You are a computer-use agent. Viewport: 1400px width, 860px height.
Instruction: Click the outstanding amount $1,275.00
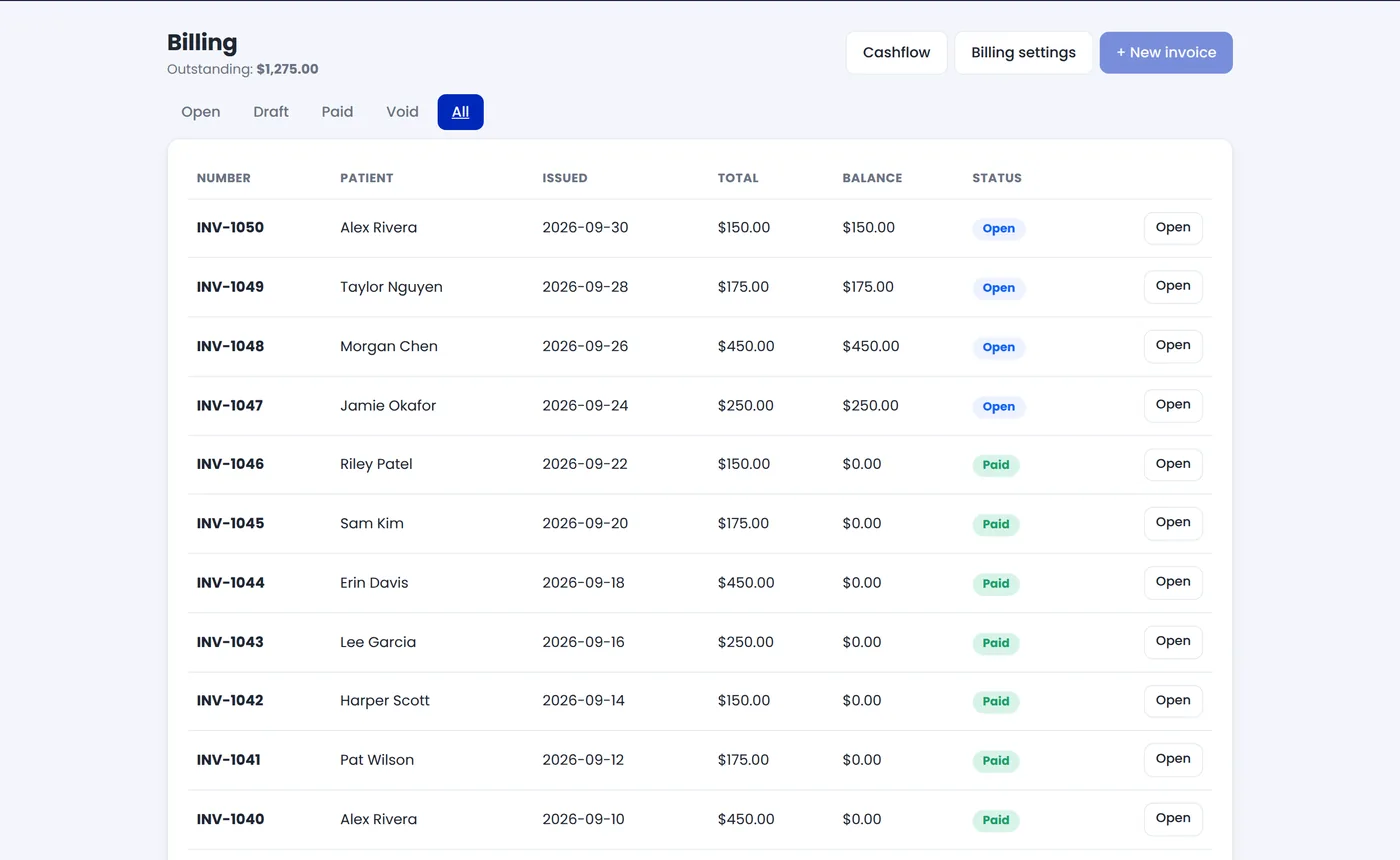pyautogui.click(x=287, y=70)
